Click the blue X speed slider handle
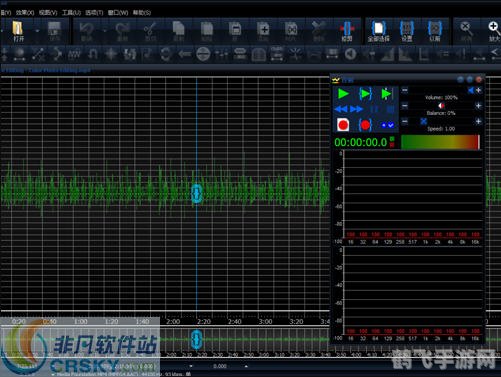 pos(423,122)
